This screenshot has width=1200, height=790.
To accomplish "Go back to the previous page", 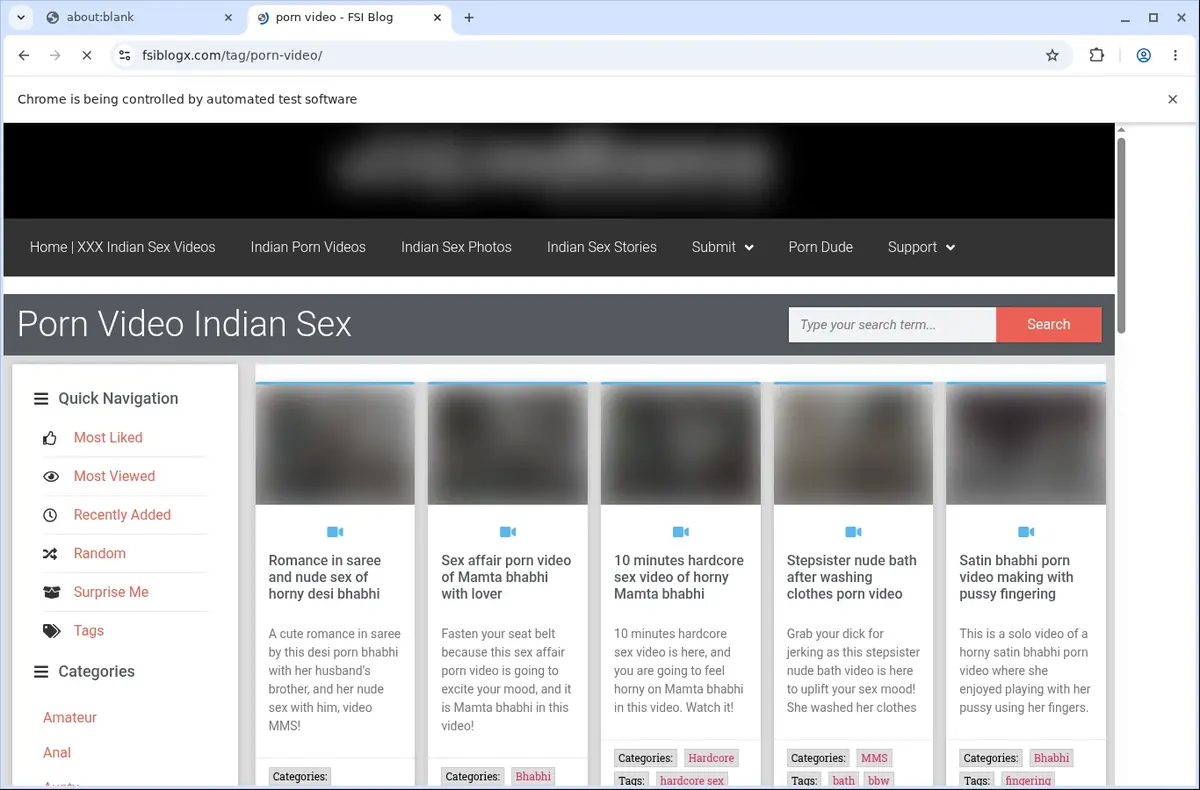I will pos(24,56).
